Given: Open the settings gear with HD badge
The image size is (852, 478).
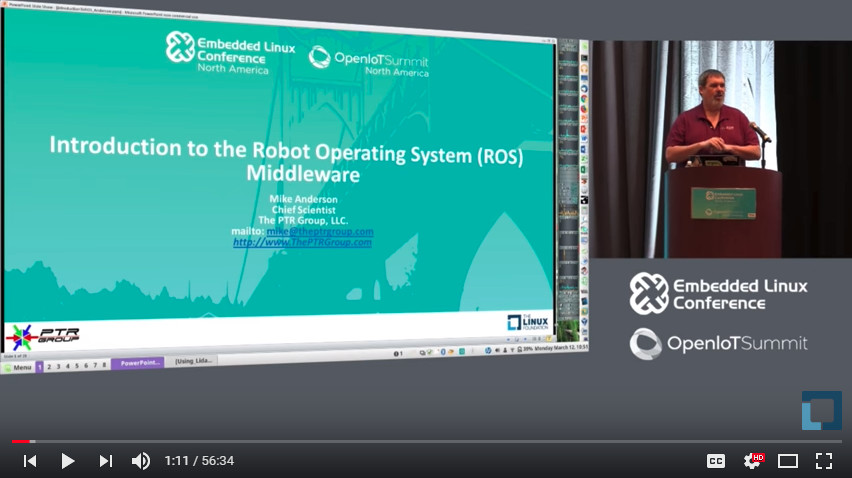Looking at the screenshot, I should point(753,461).
